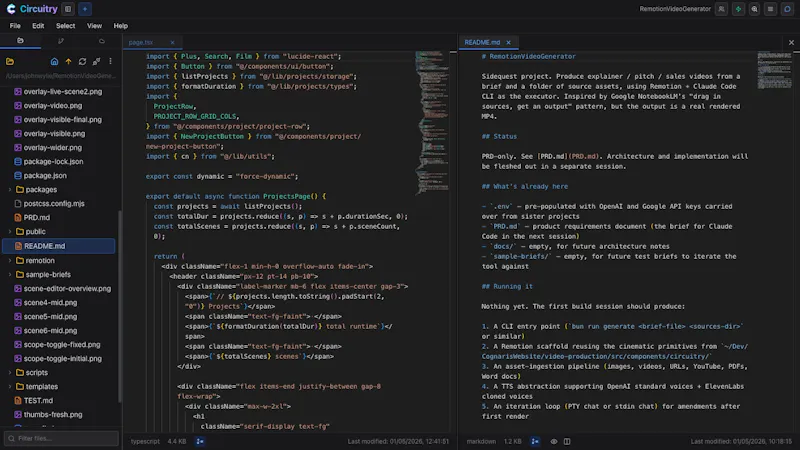The image size is (800, 450).
Task: Click the orange up-directory arrow
Action: 68,62
